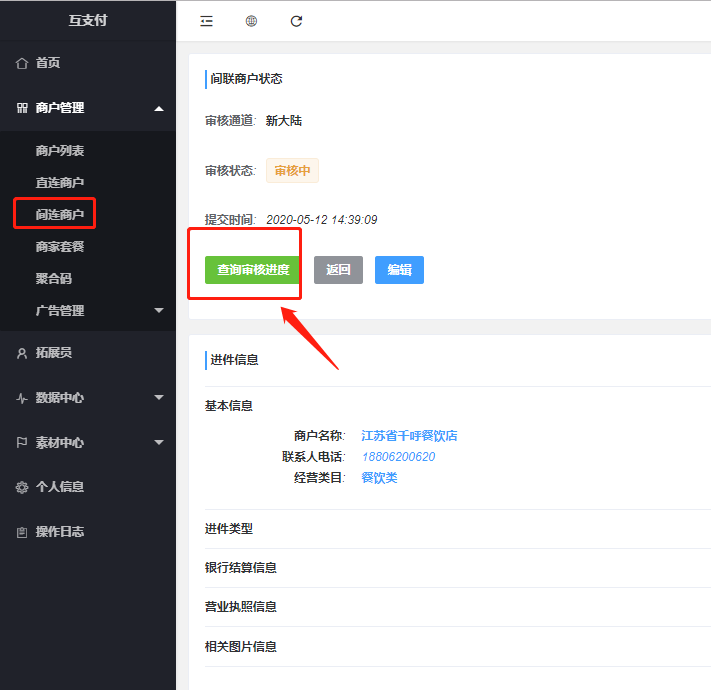Click the grid icon beside 商户管理
The image size is (711, 690).
pos(22,108)
